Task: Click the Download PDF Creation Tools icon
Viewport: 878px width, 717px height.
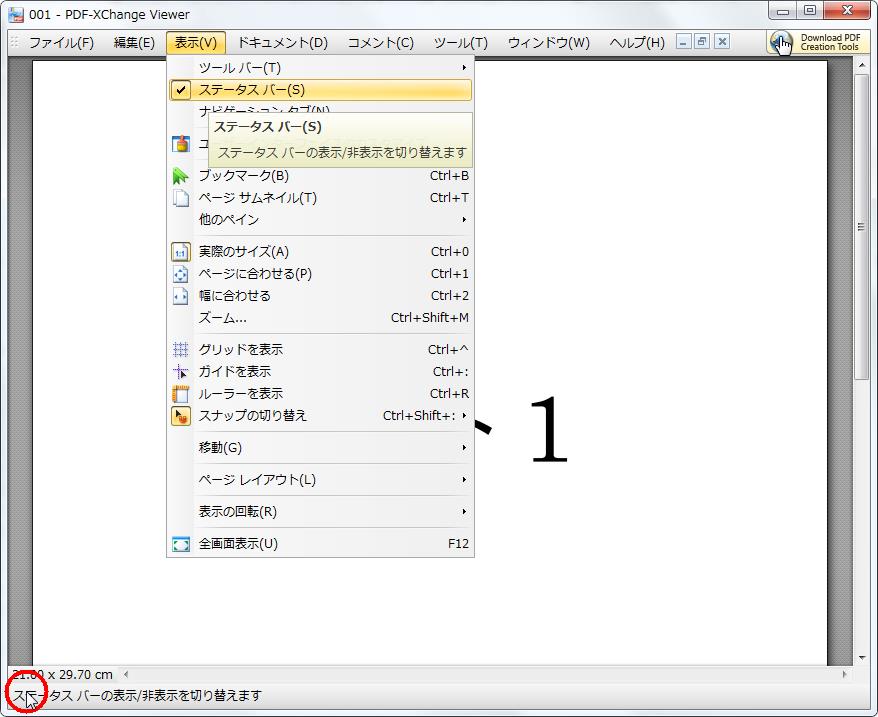Action: (x=782, y=42)
